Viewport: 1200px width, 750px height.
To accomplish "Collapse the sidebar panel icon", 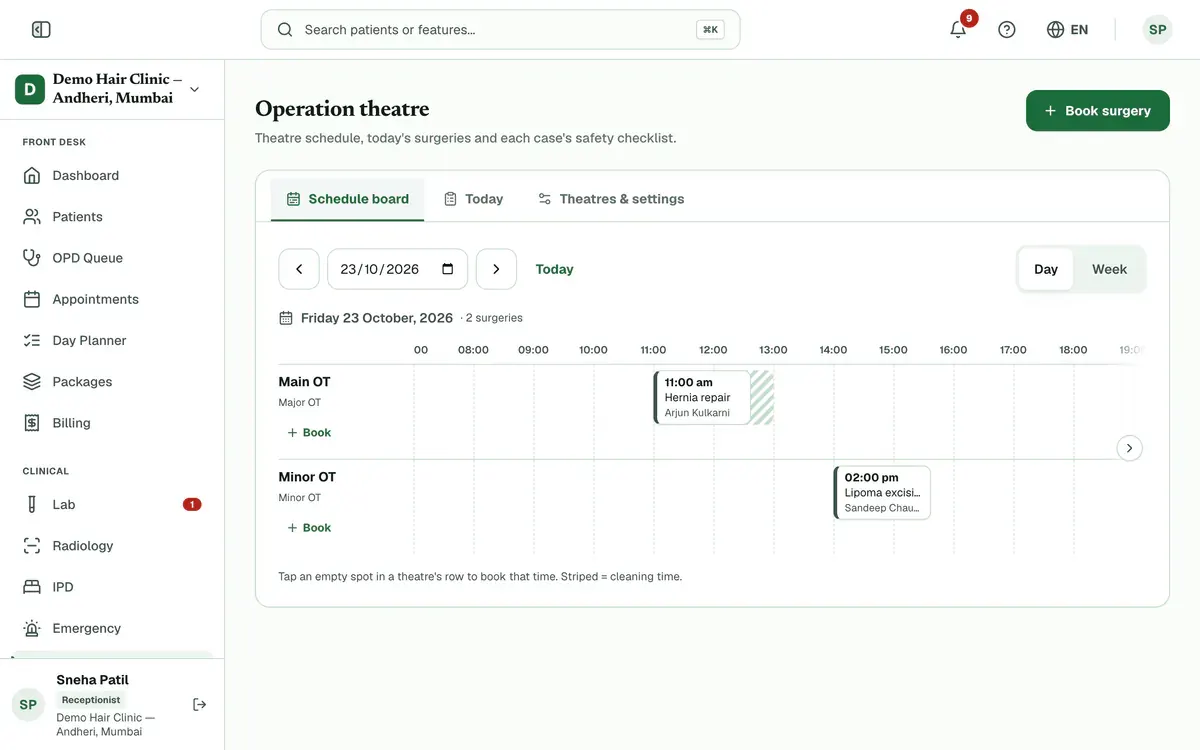I will (41, 30).
